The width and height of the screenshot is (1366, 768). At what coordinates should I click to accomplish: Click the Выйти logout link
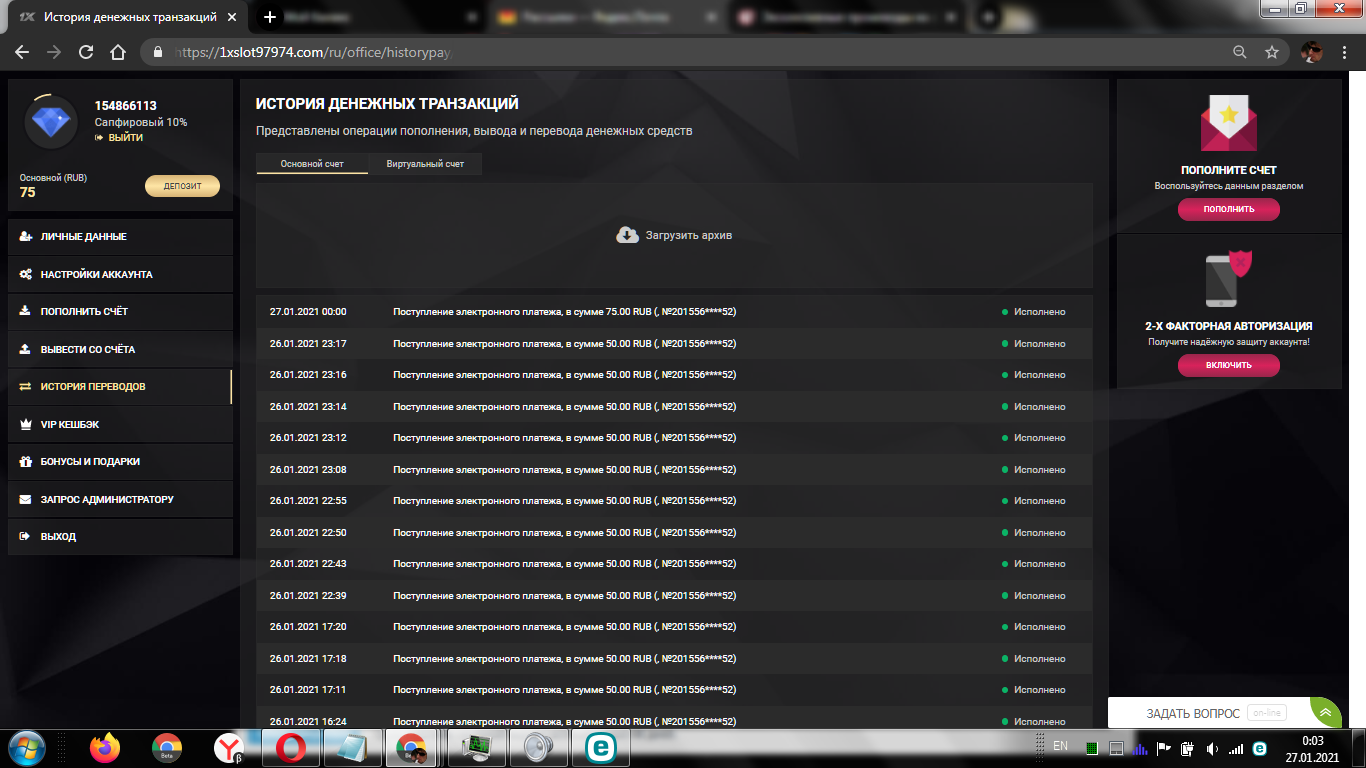pyautogui.click(x=119, y=138)
